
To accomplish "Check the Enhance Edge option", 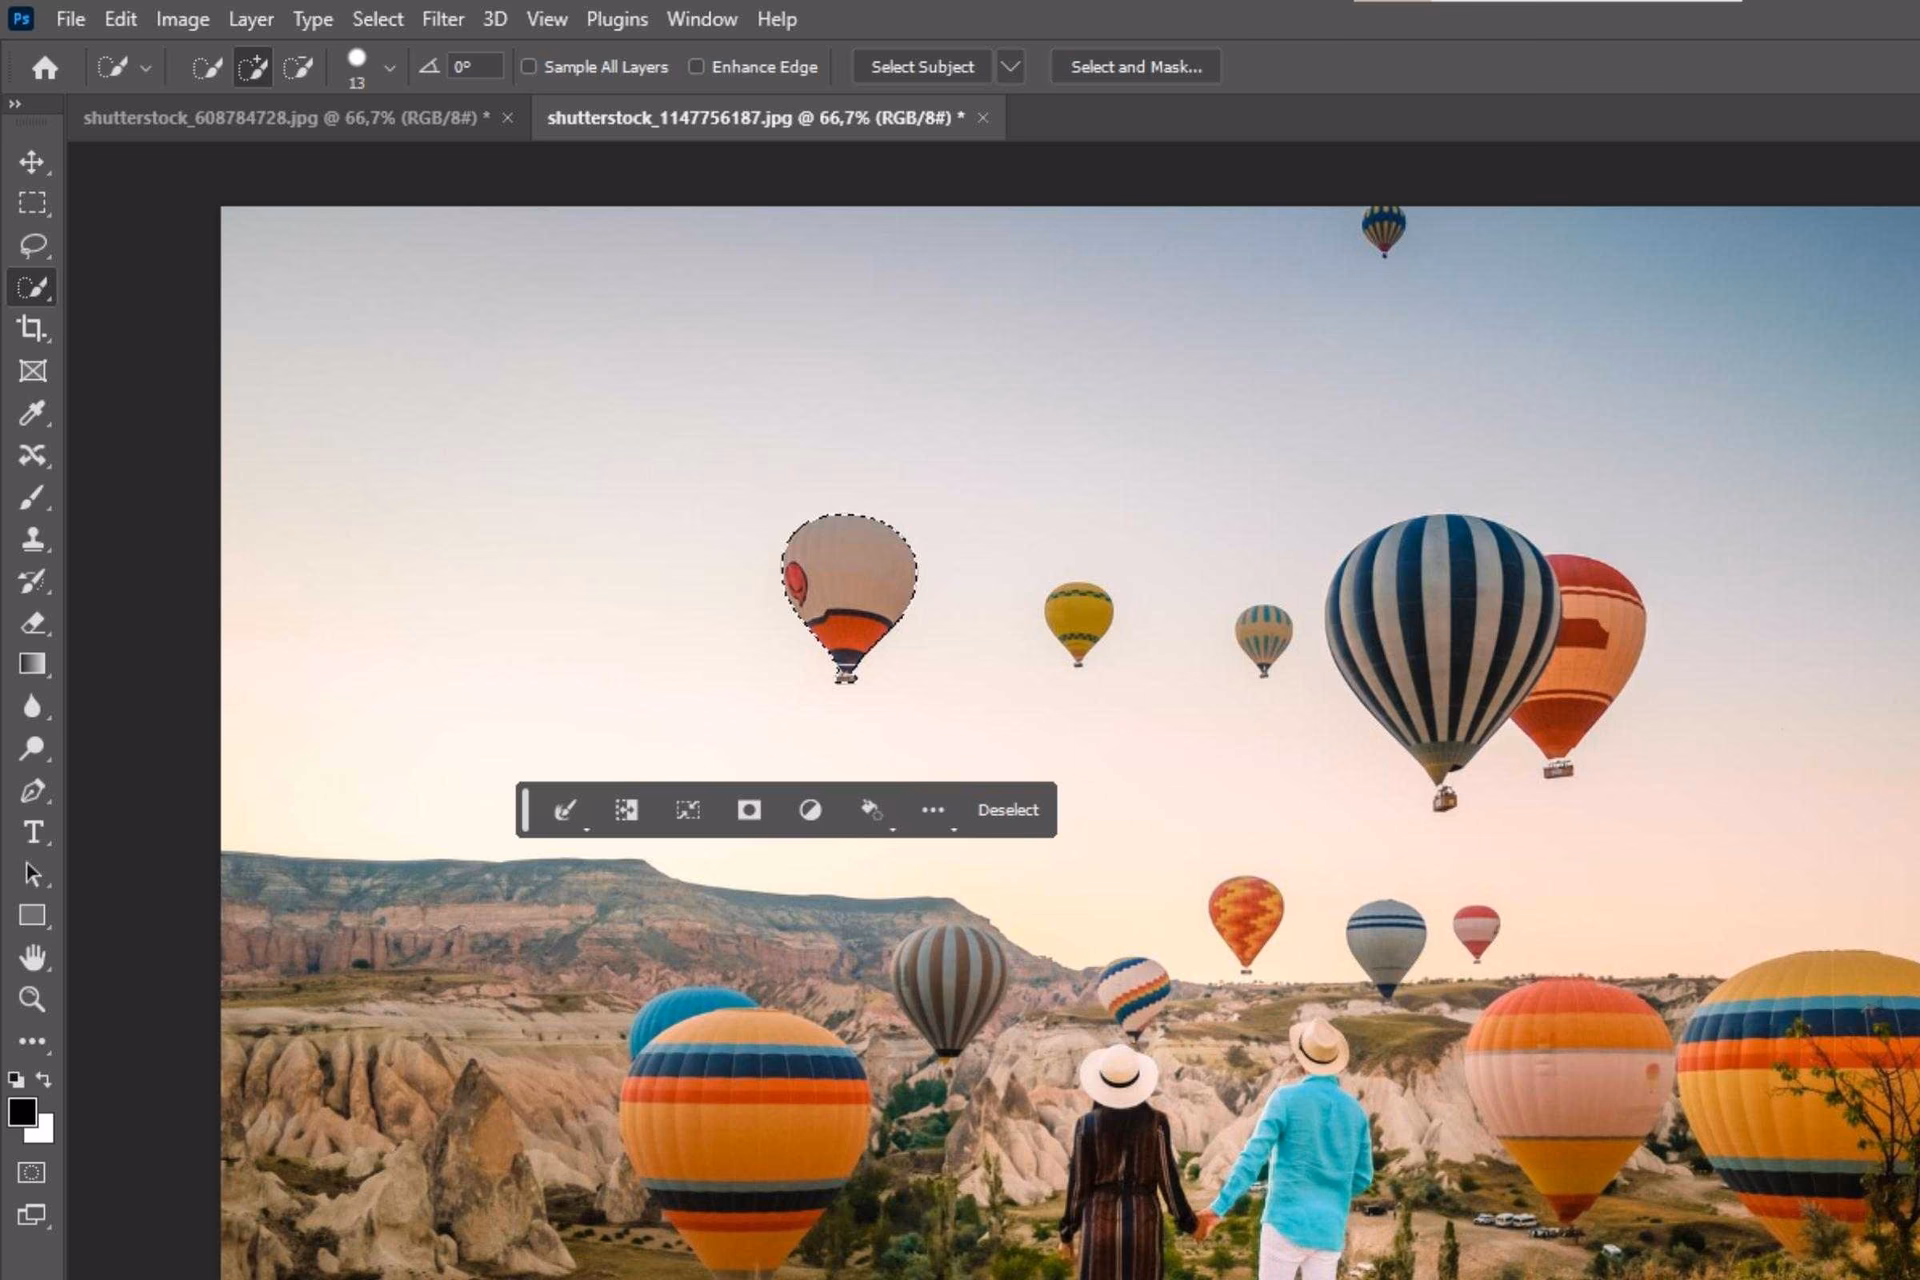I will [696, 66].
